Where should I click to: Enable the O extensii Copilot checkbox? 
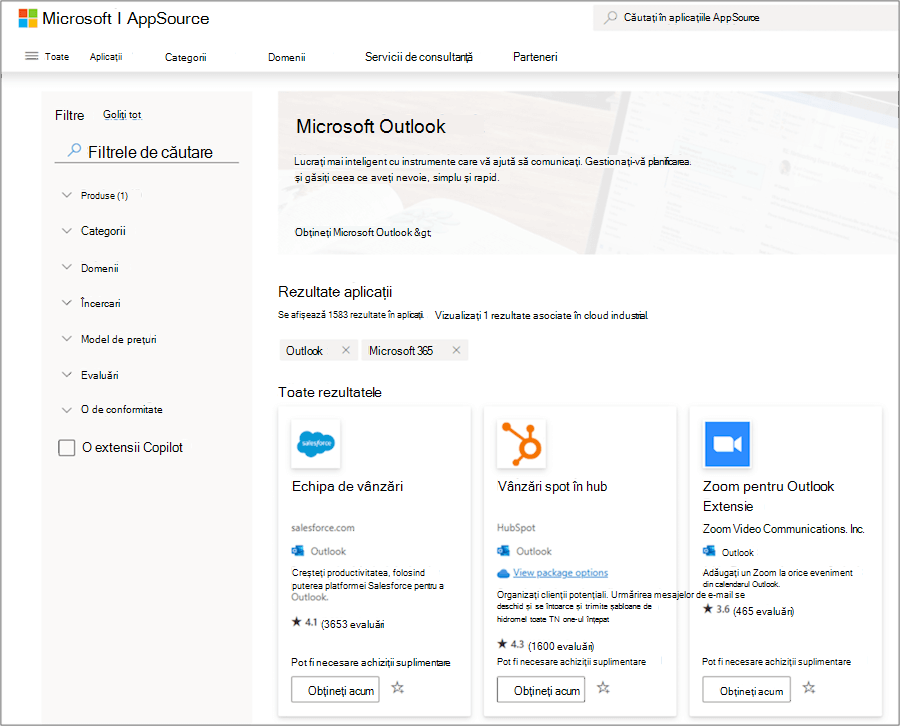click(67, 448)
